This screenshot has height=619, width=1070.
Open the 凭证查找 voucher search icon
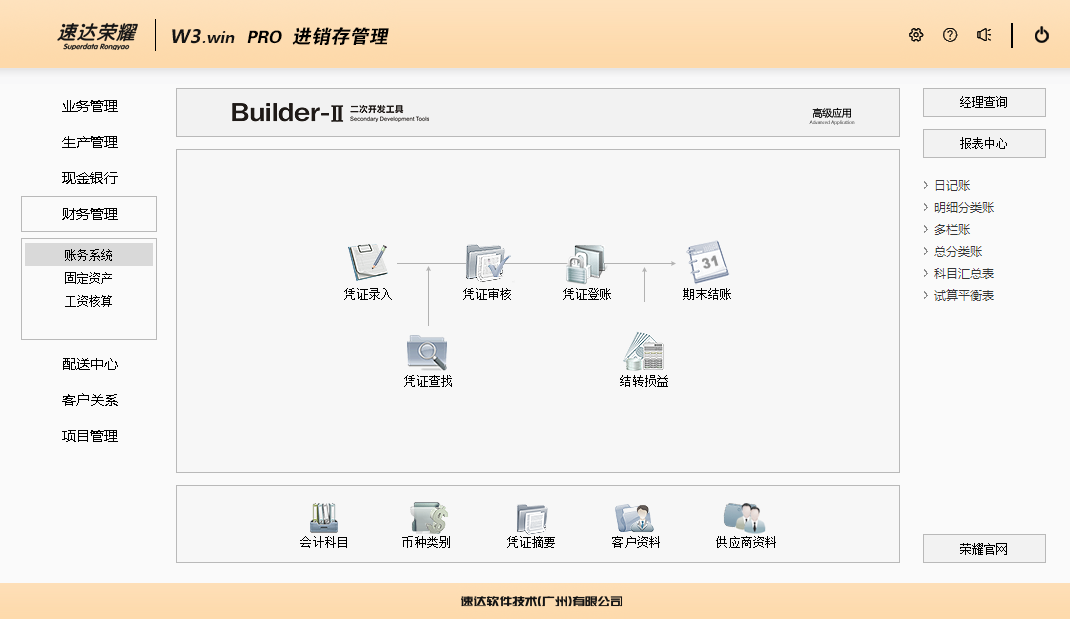[427, 352]
